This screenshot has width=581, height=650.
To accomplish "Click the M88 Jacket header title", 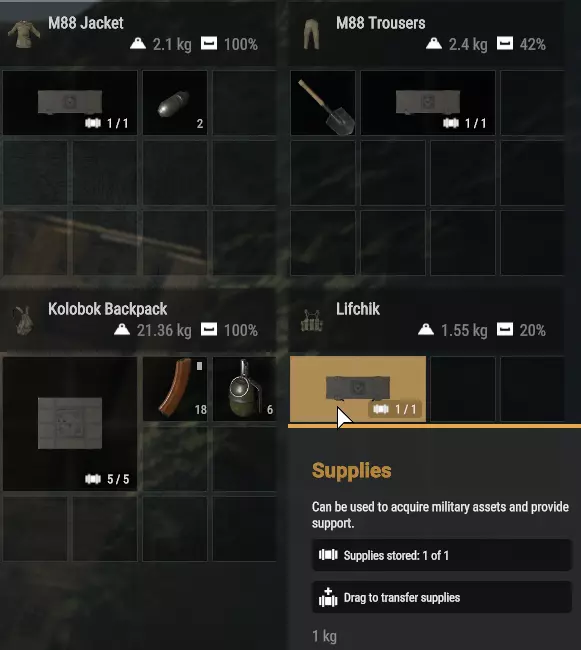I will tap(86, 23).
